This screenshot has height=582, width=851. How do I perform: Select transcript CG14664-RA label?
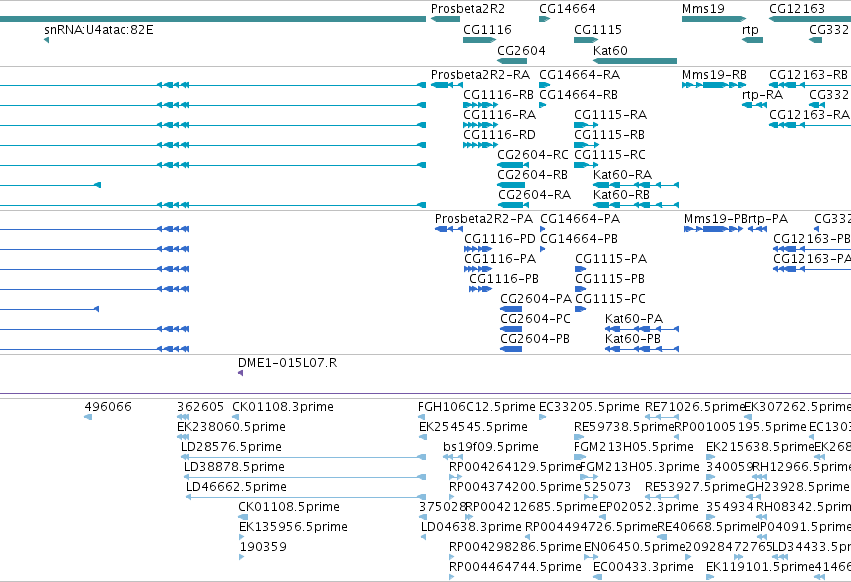coord(579,74)
